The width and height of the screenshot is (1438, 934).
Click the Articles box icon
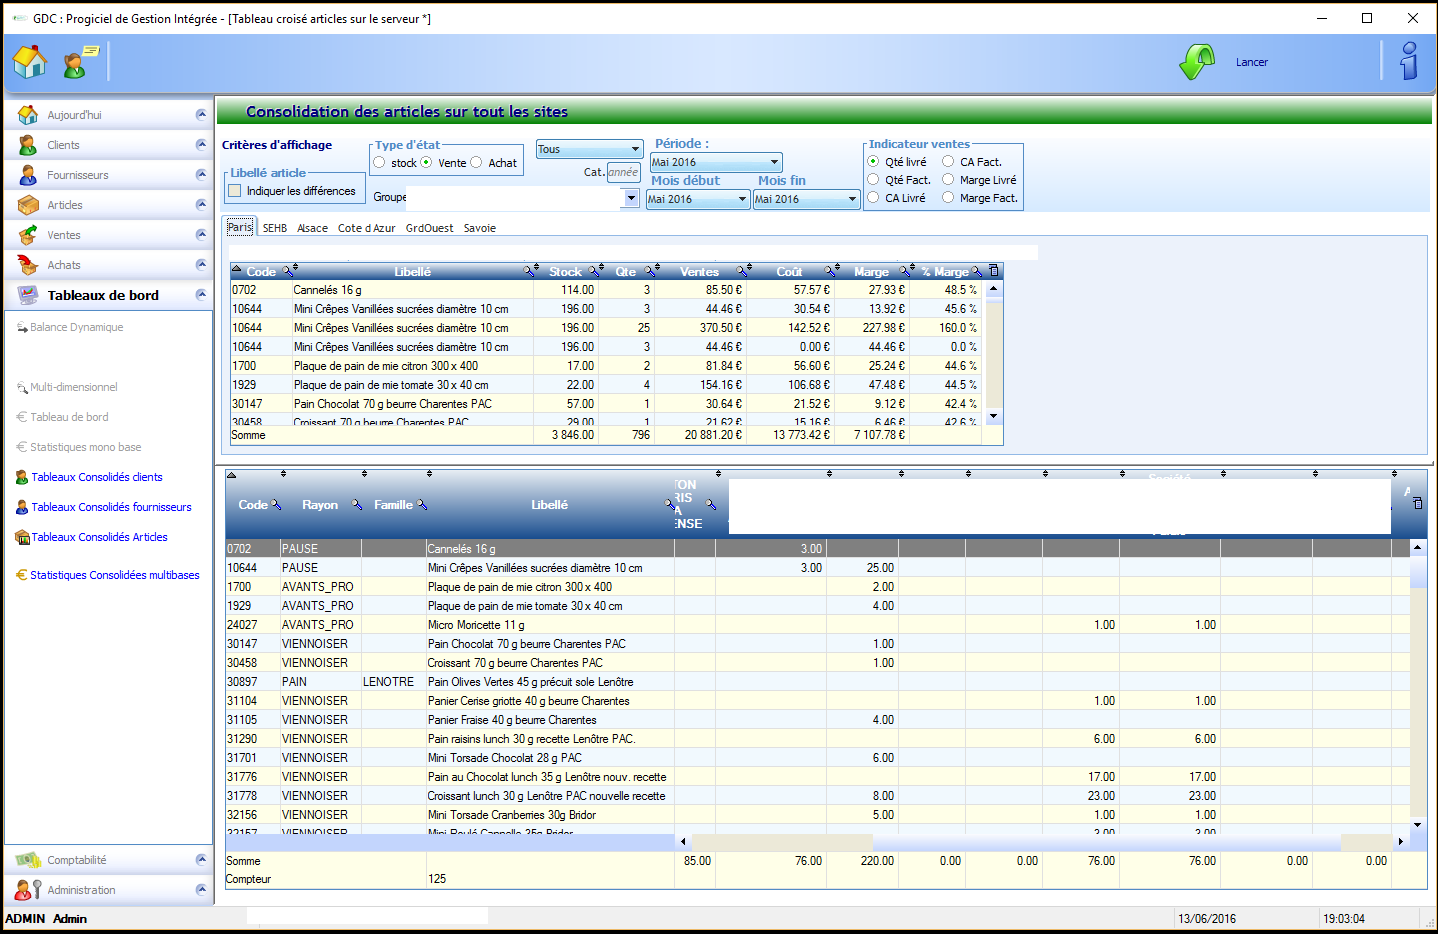(28, 205)
